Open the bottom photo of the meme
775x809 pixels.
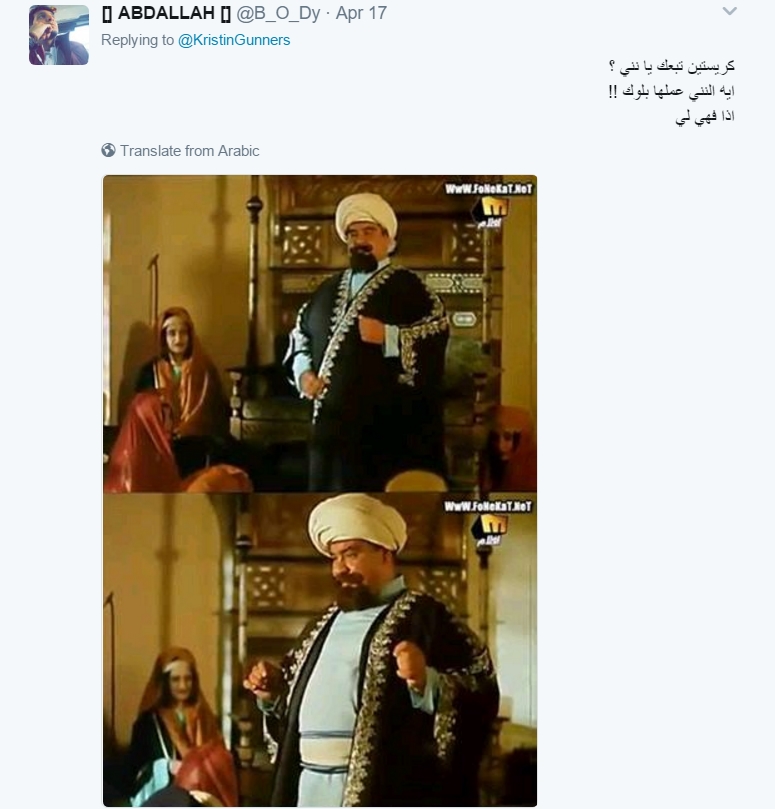point(320,650)
